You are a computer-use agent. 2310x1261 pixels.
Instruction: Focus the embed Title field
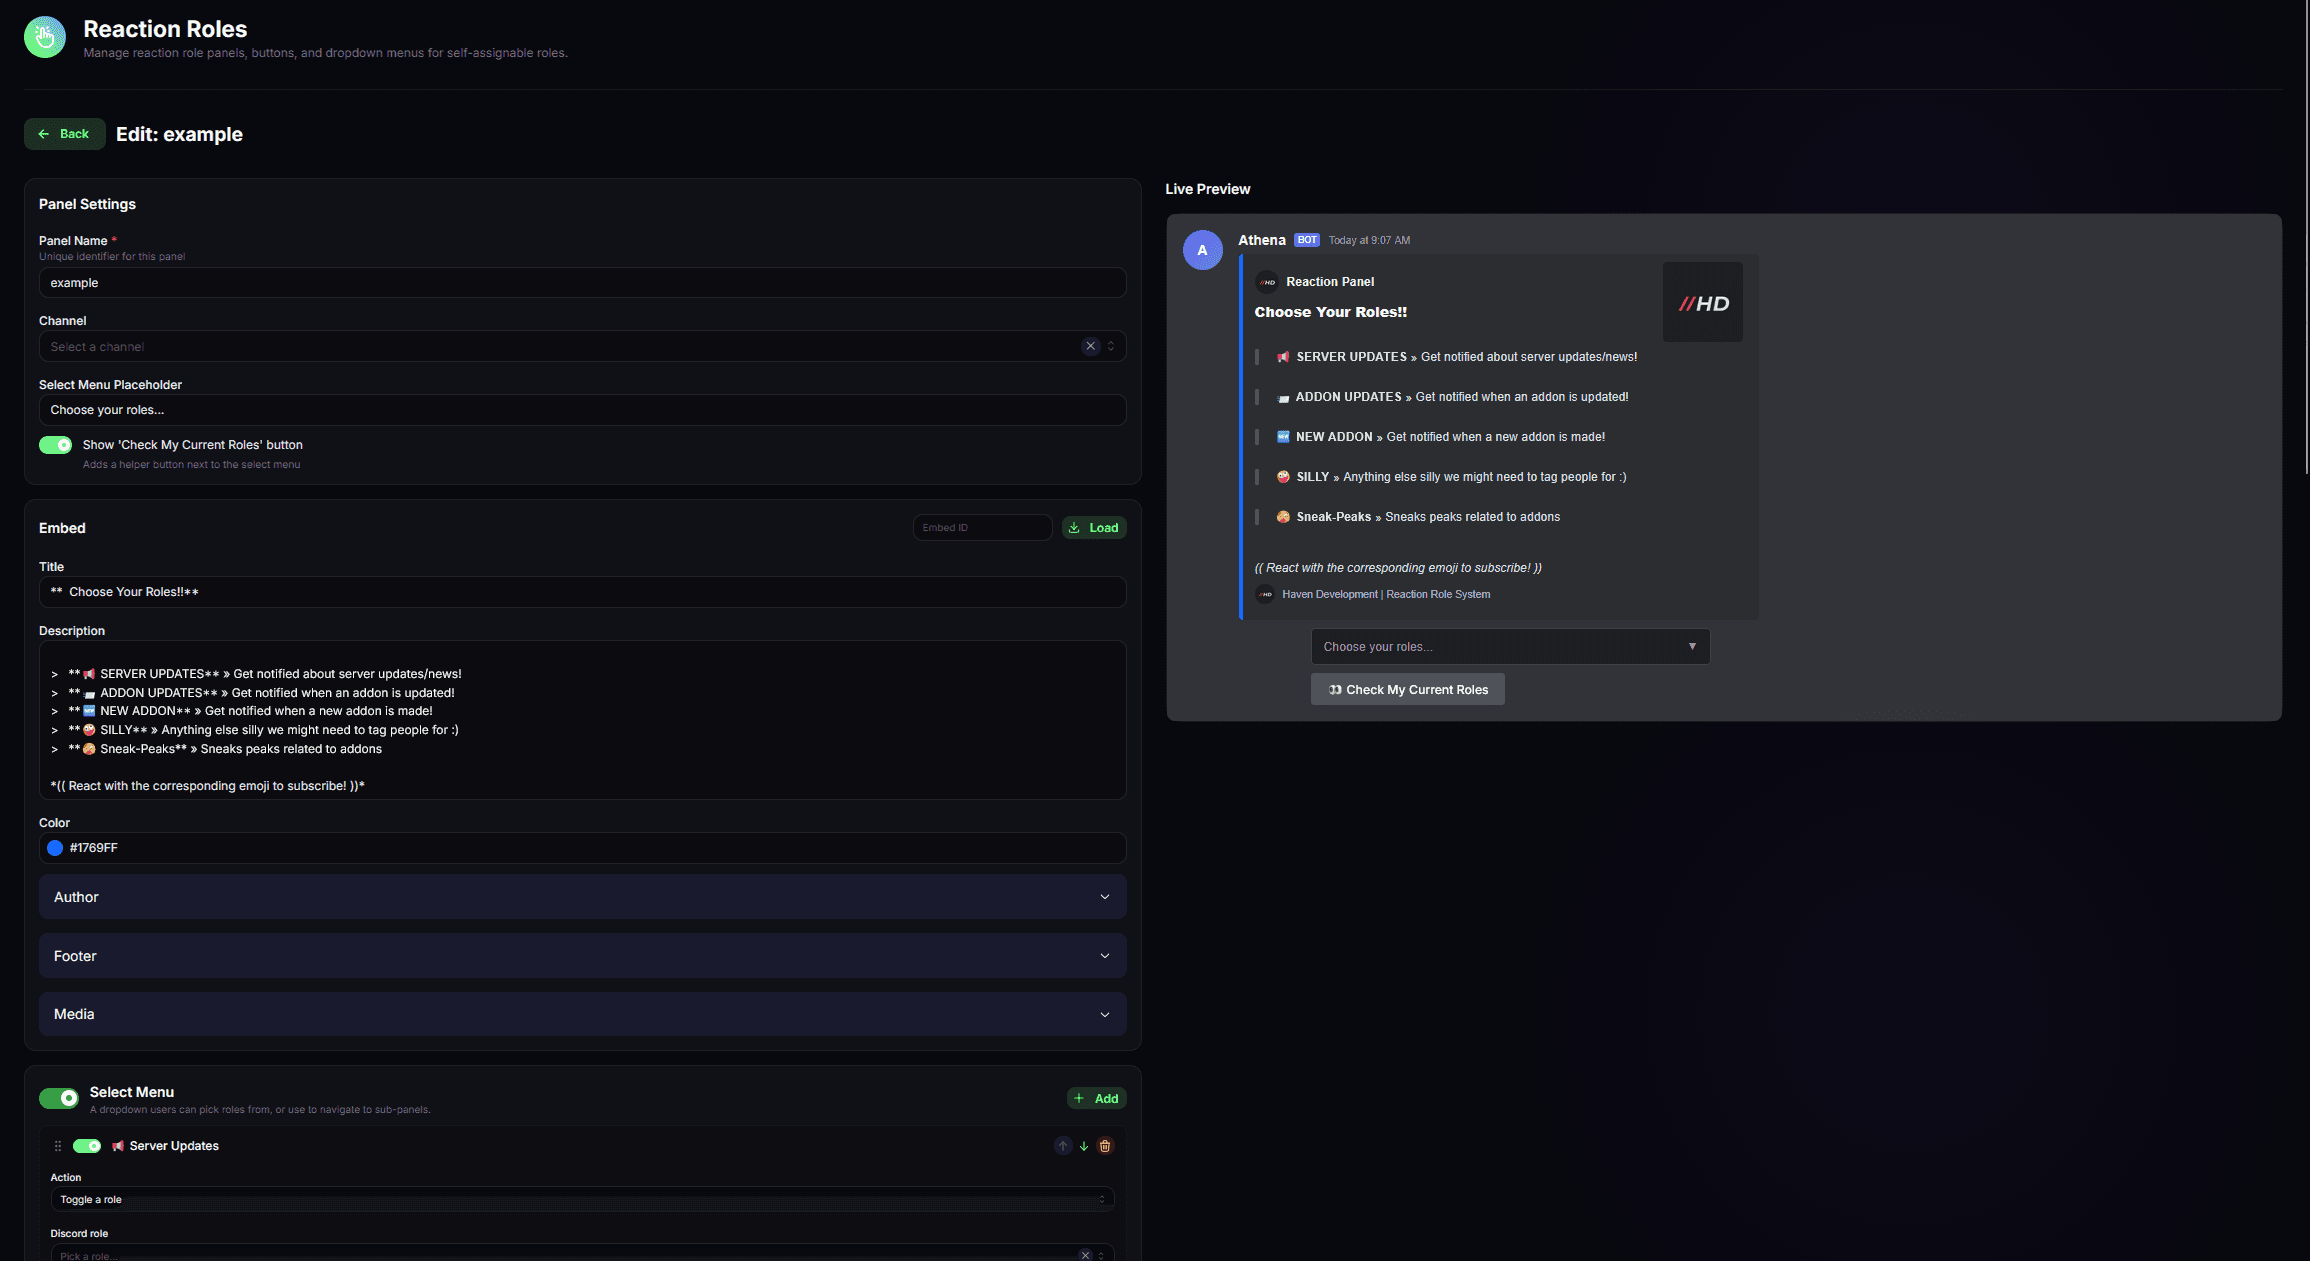pyautogui.click(x=582, y=592)
